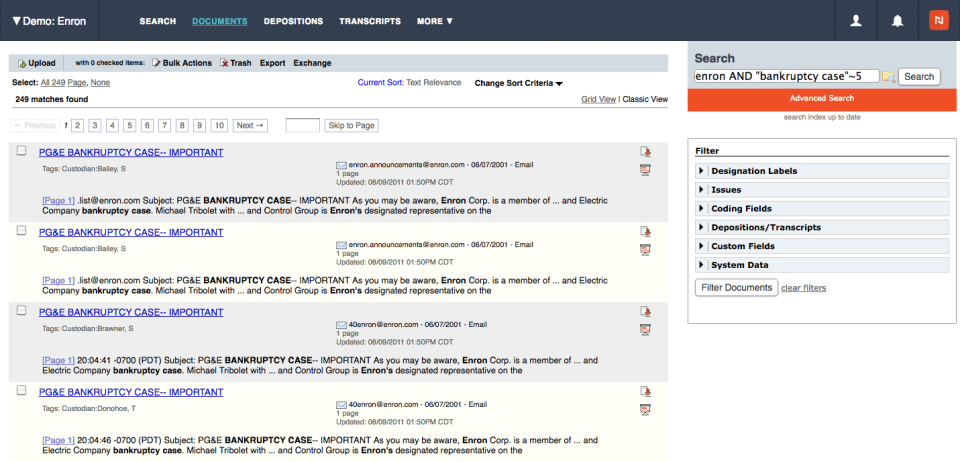
Task: Open the MORE menu
Action: pos(435,21)
